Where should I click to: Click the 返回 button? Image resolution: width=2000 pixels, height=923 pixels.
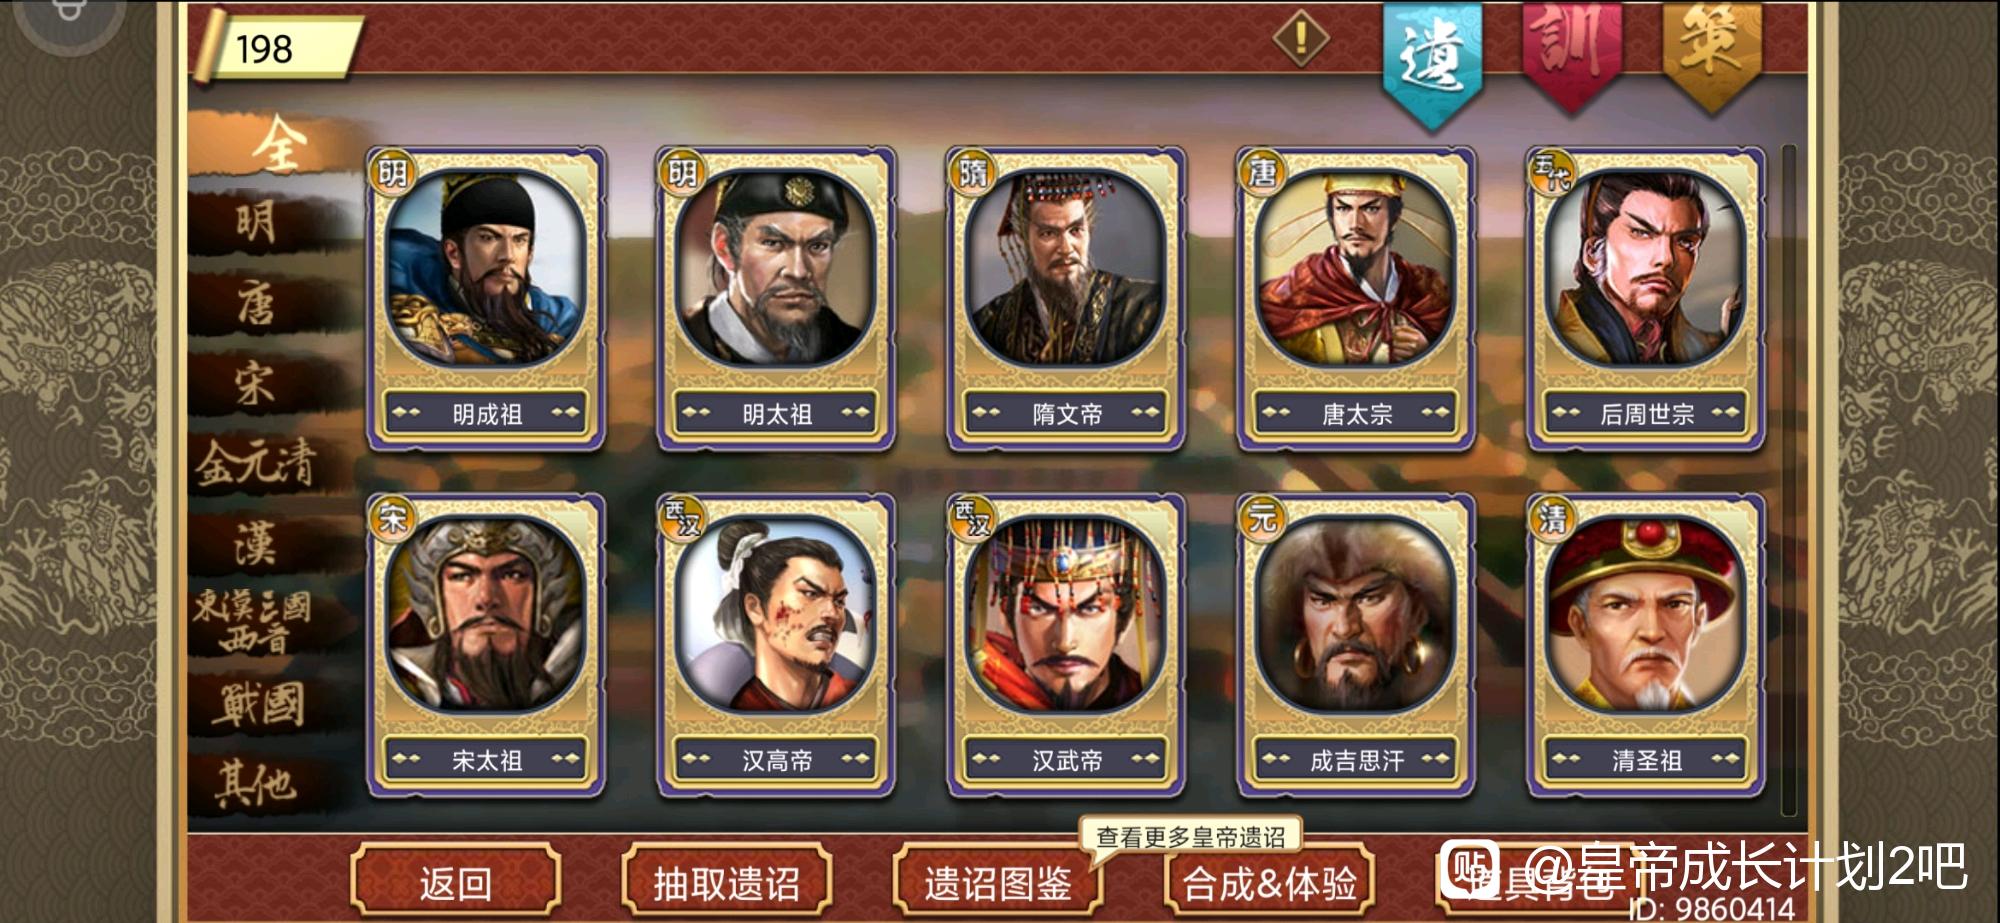[x=455, y=882]
